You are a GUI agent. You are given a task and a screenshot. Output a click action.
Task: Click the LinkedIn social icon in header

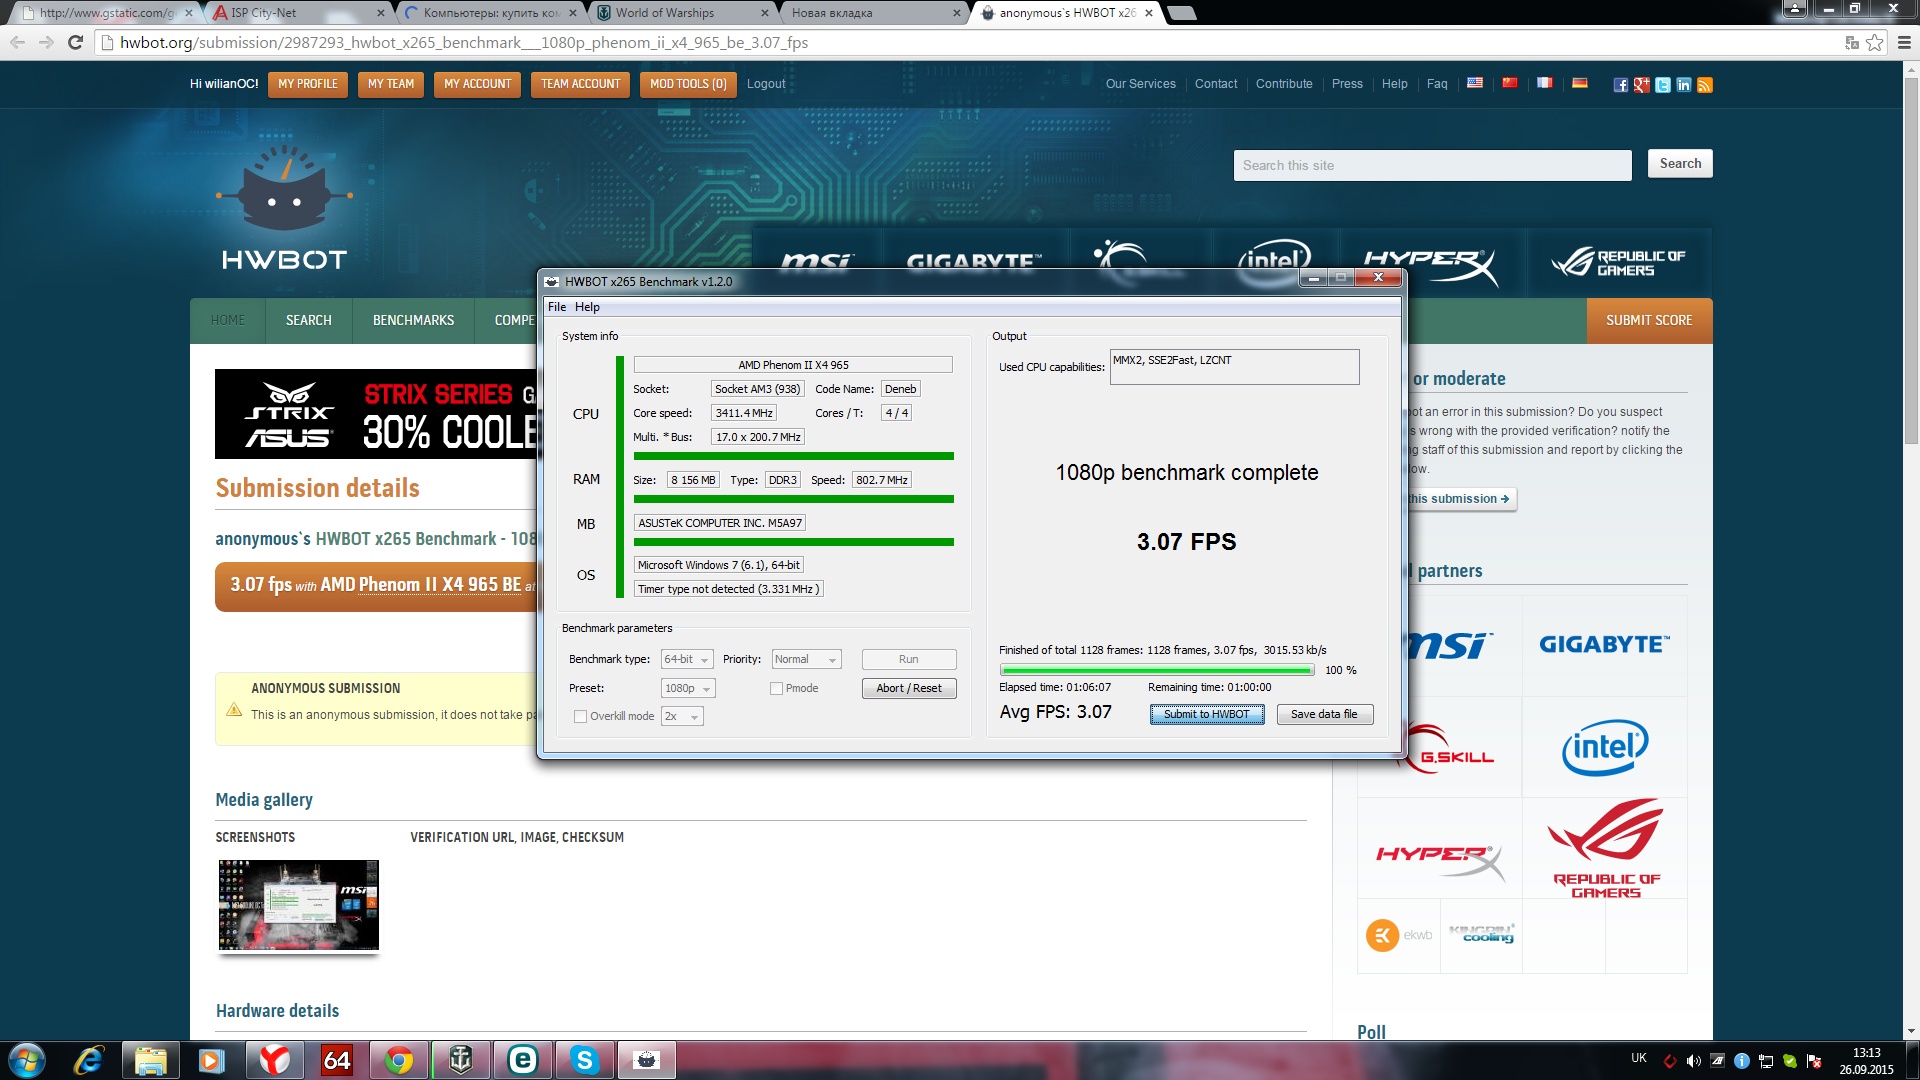click(x=1684, y=85)
